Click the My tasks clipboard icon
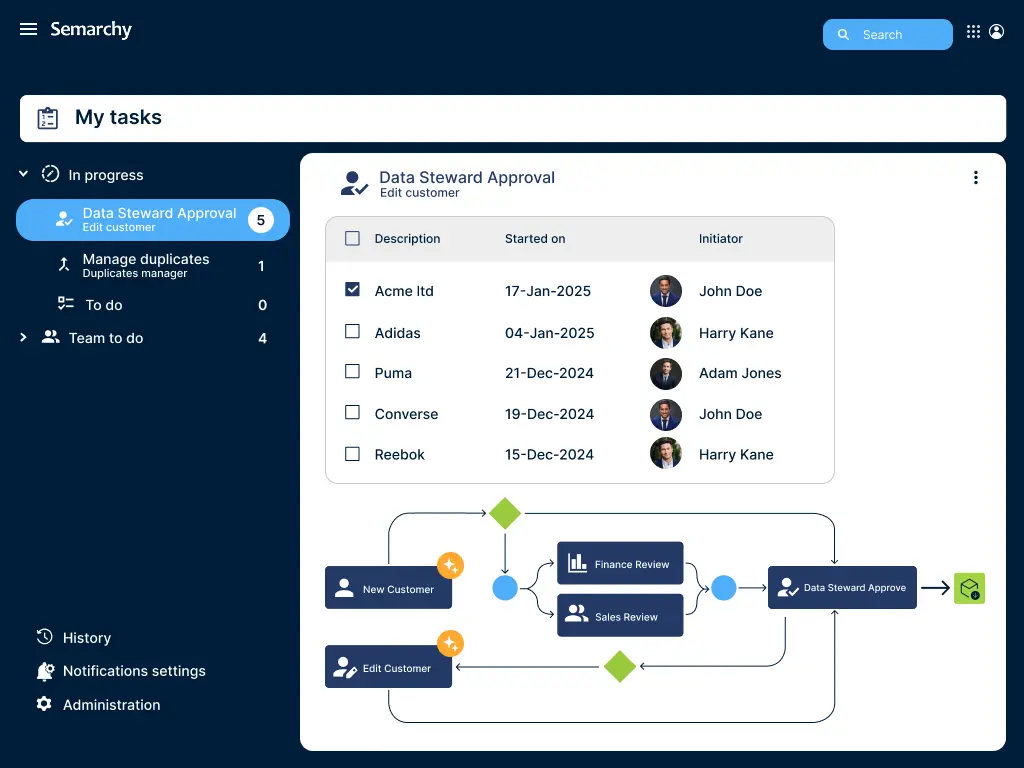Screen dimensions: 1024x768 pyautogui.click(x=48, y=118)
